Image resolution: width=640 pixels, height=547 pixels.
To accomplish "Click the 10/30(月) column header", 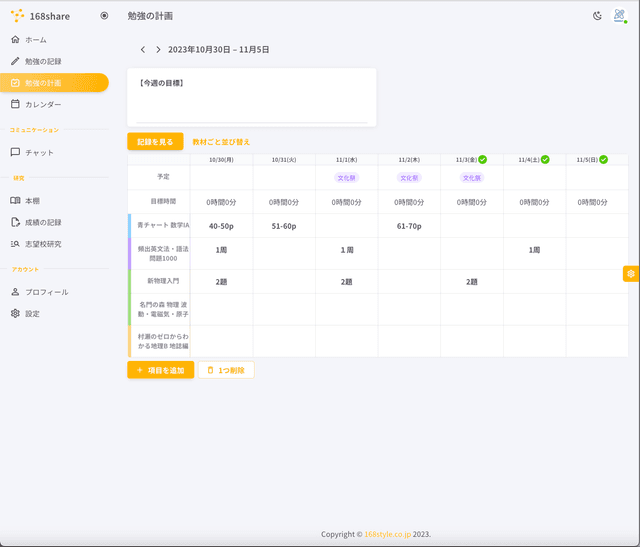I will point(221,160).
